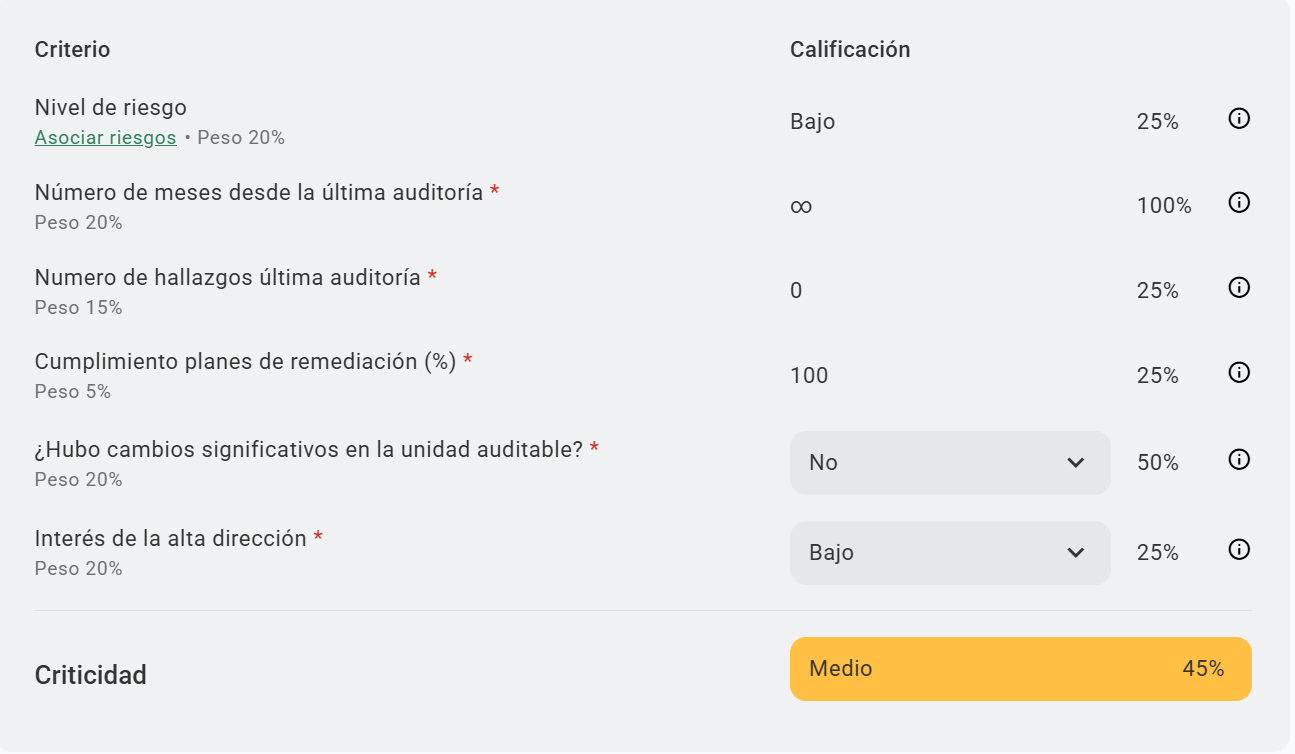
Task: Click the Bajo rating for Nivel de riesgo
Action: pos(812,122)
